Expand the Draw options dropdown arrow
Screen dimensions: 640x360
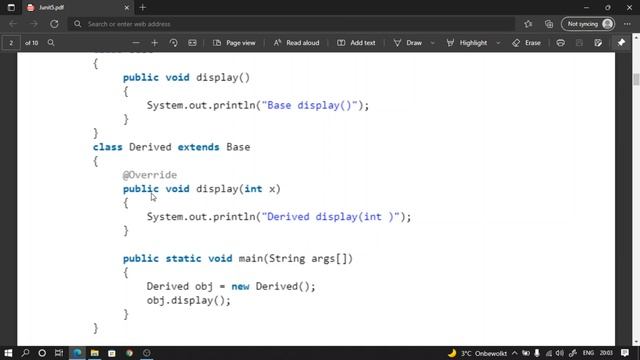pos(432,43)
